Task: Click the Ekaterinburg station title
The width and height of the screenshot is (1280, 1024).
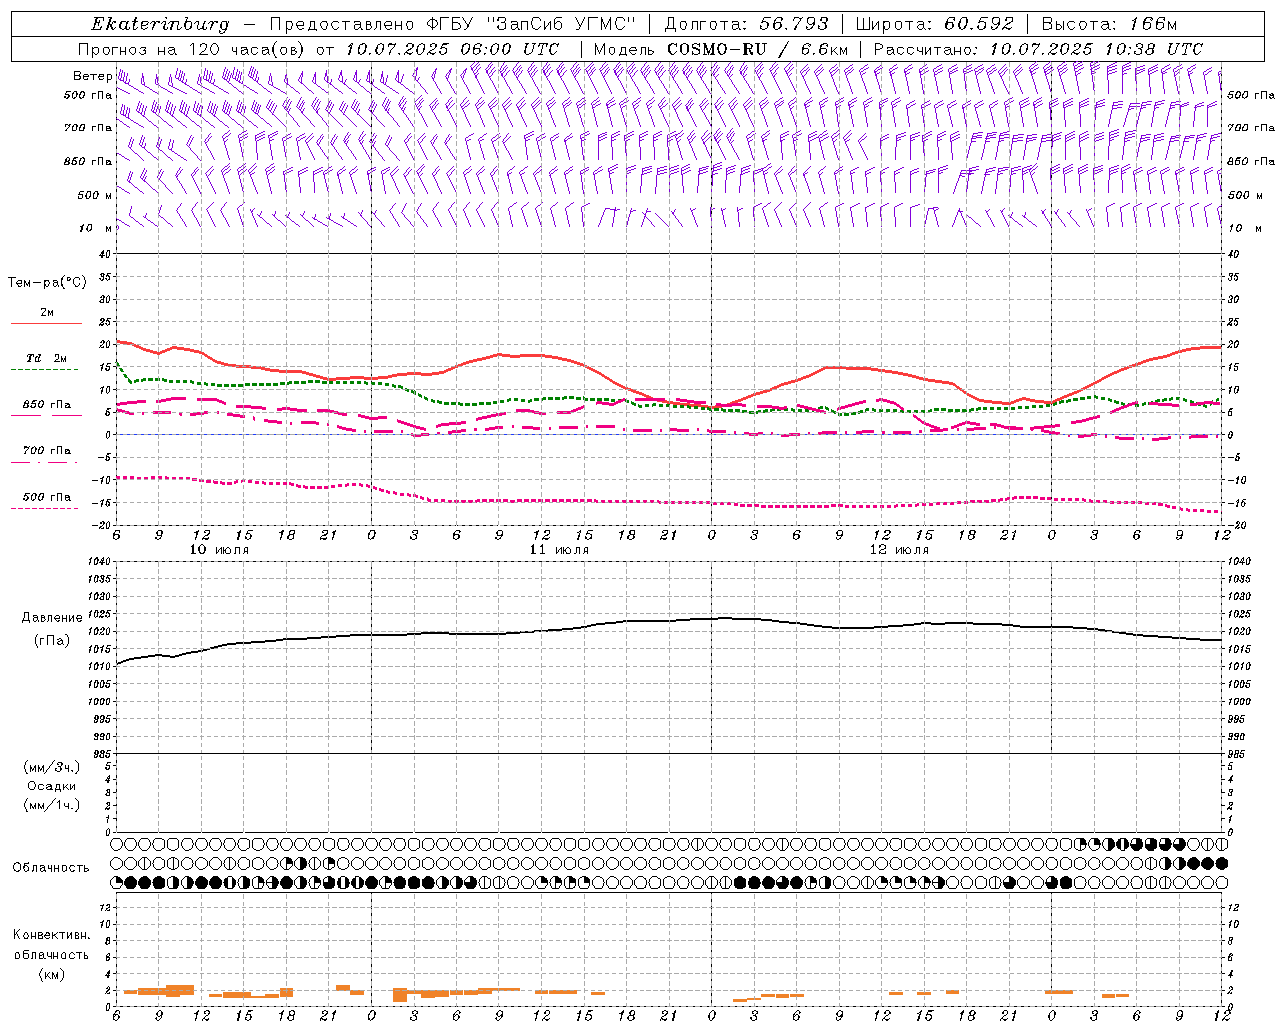Action: tap(160, 24)
